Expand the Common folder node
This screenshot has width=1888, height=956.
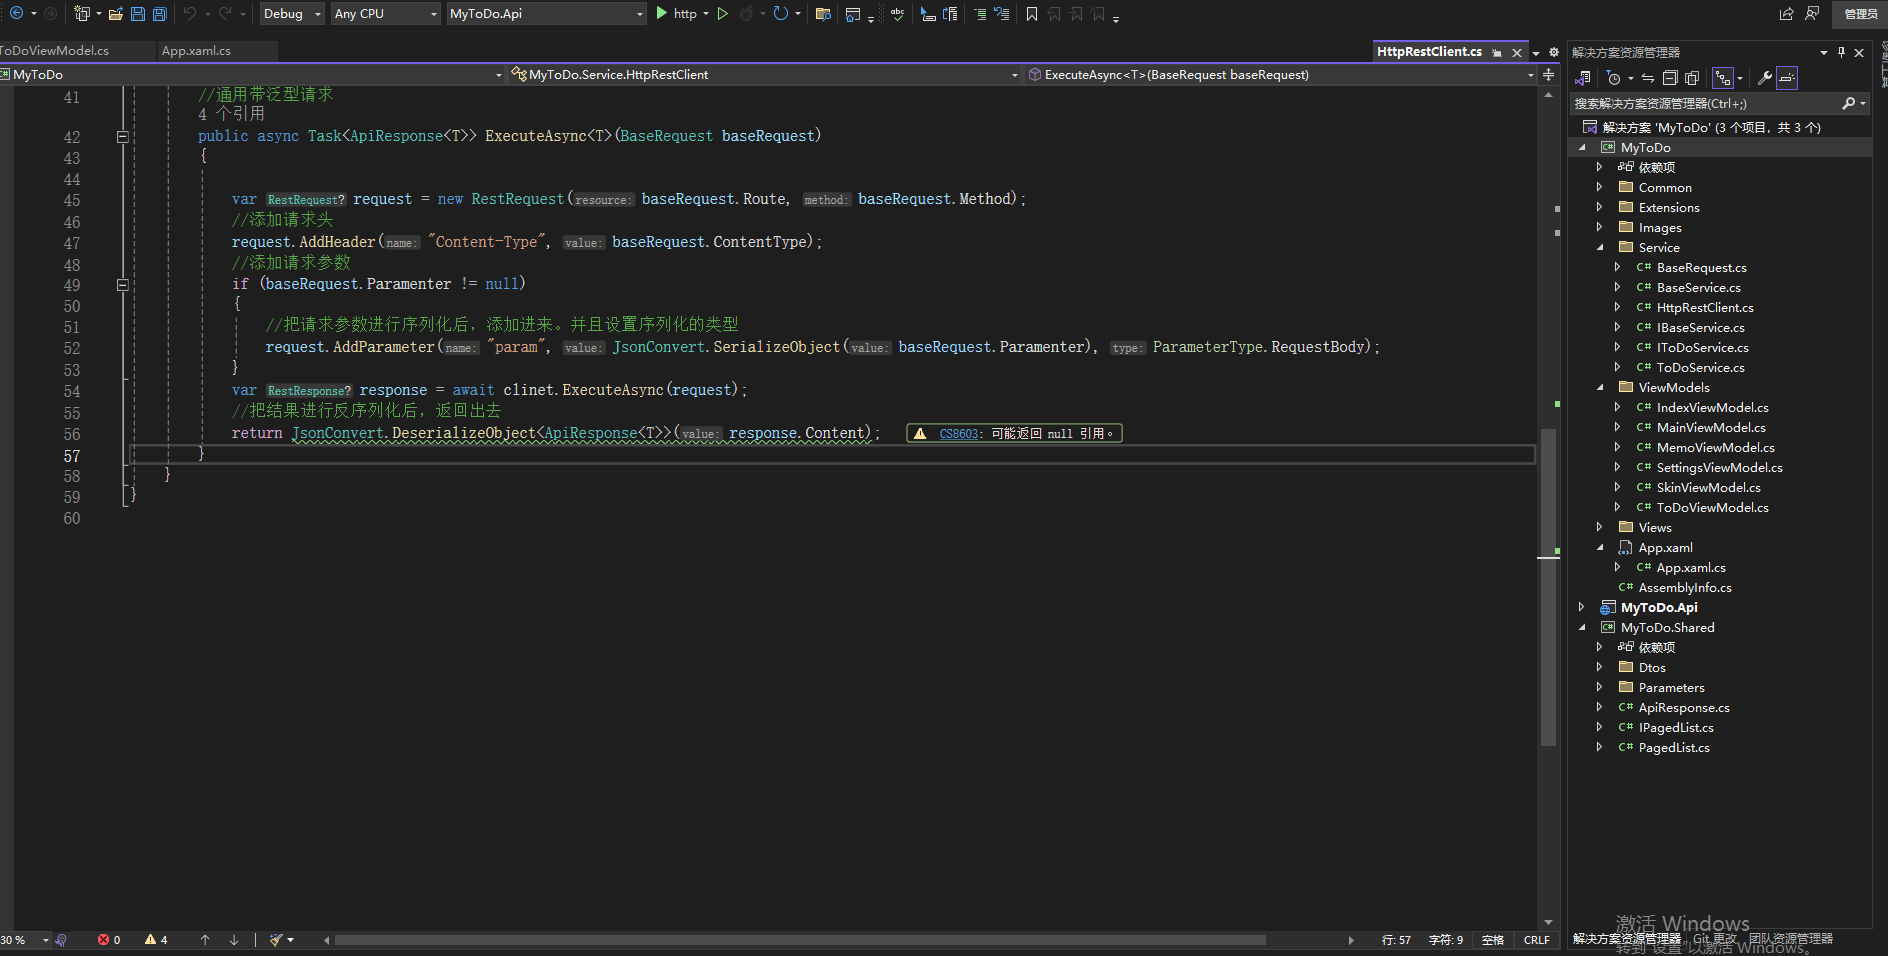click(x=1599, y=187)
